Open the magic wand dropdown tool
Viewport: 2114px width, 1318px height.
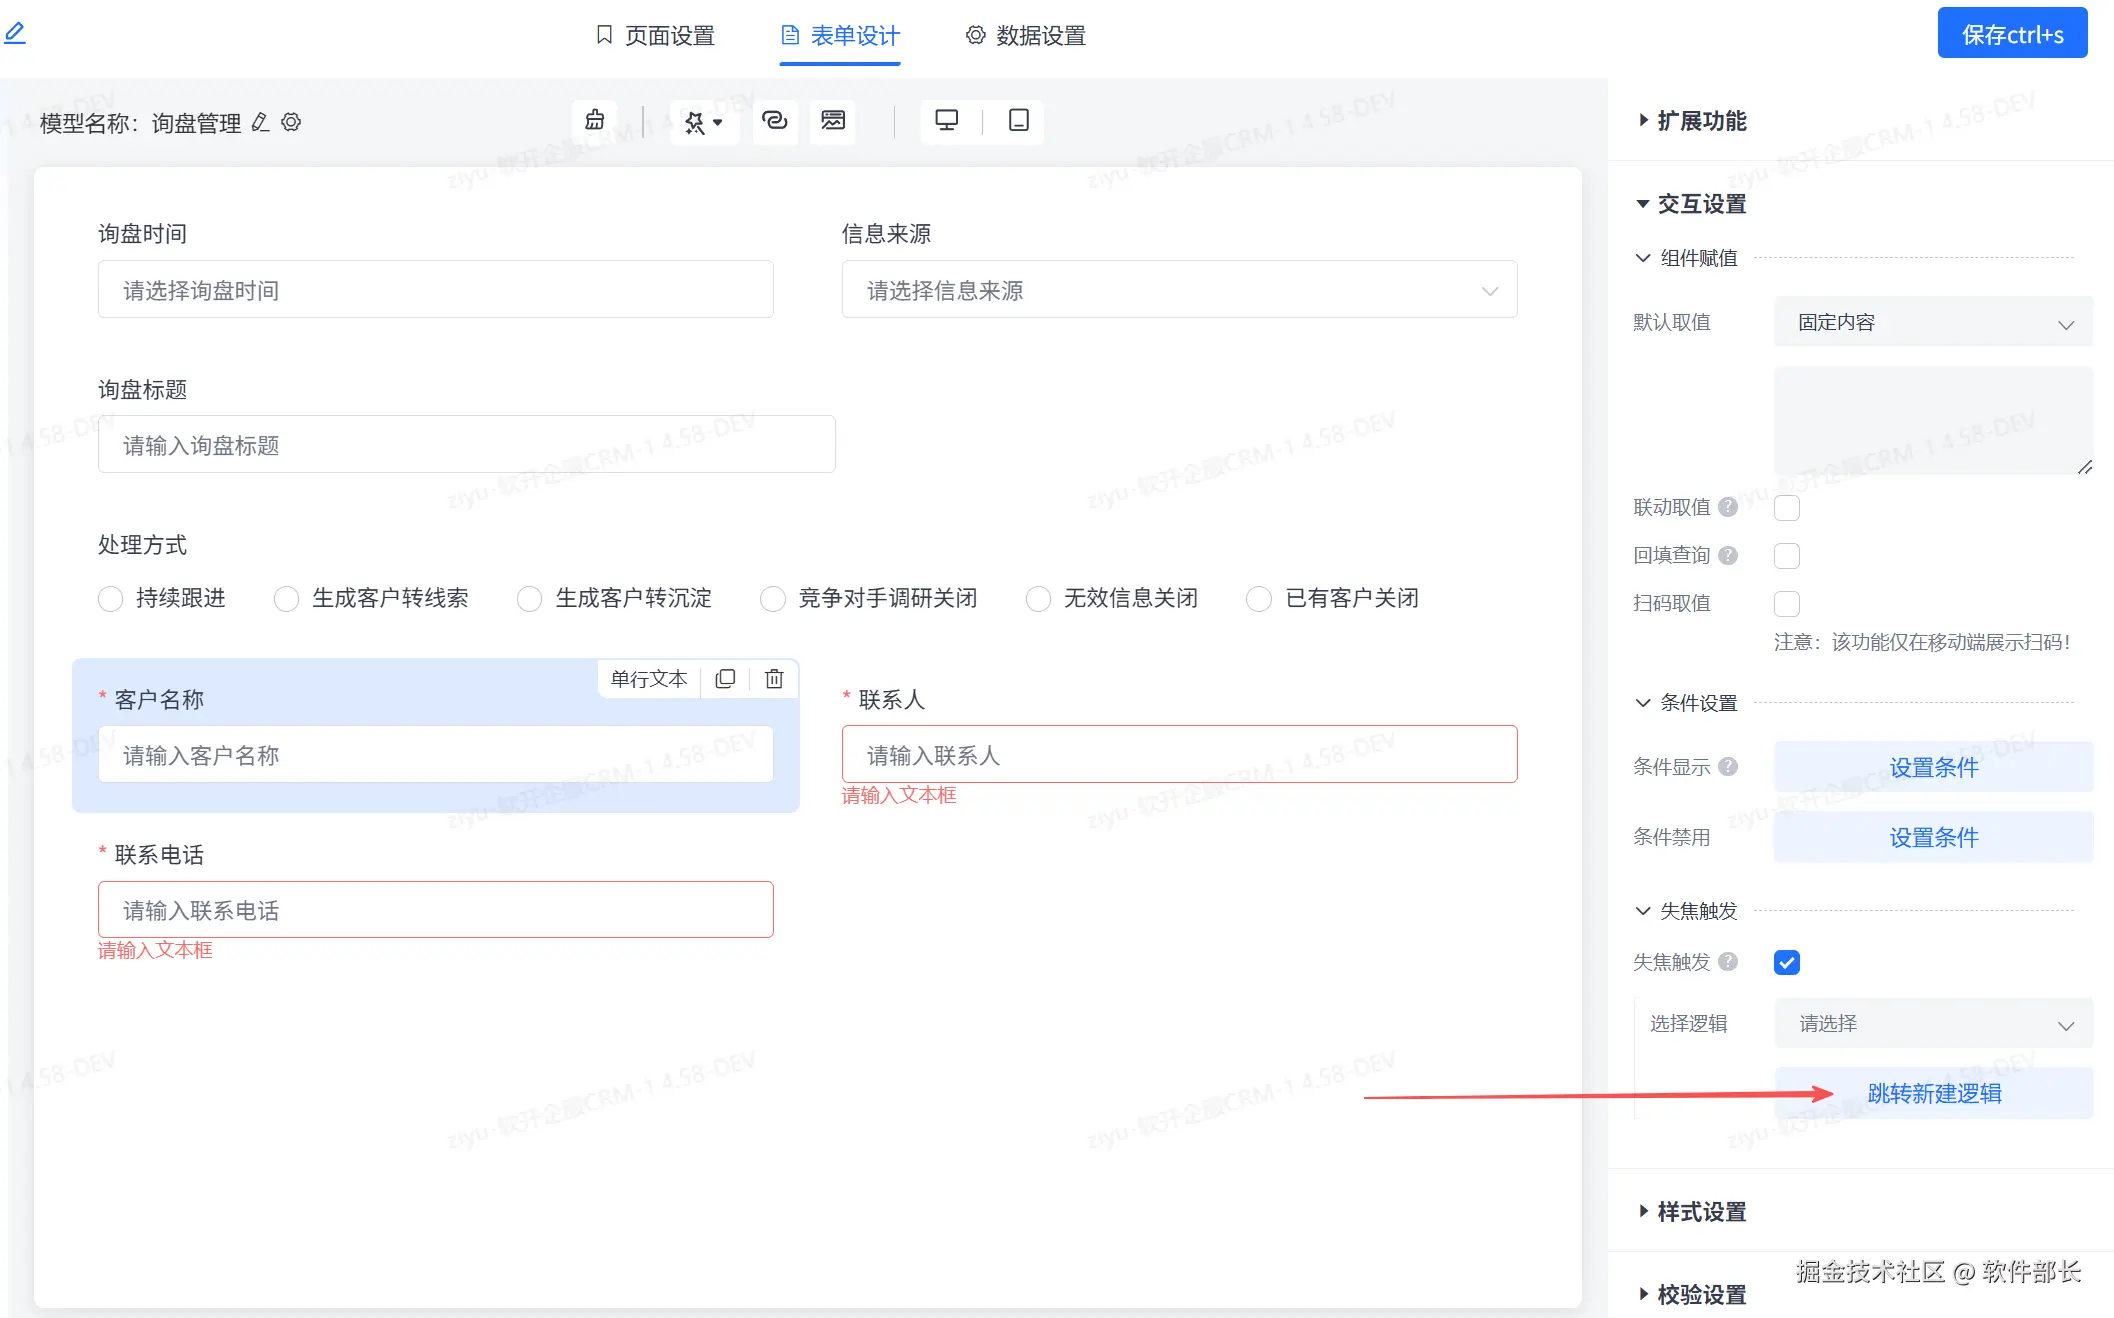point(703,122)
